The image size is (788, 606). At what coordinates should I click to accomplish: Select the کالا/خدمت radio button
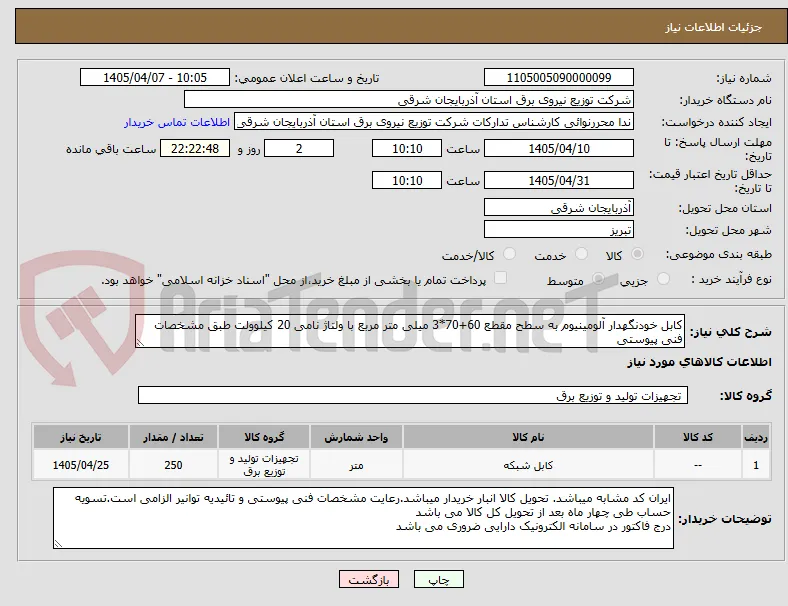510,254
